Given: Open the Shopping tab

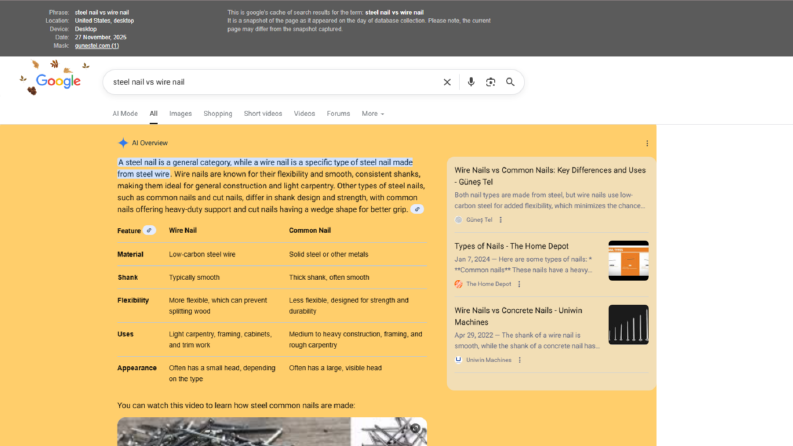Looking at the screenshot, I should 218,114.
